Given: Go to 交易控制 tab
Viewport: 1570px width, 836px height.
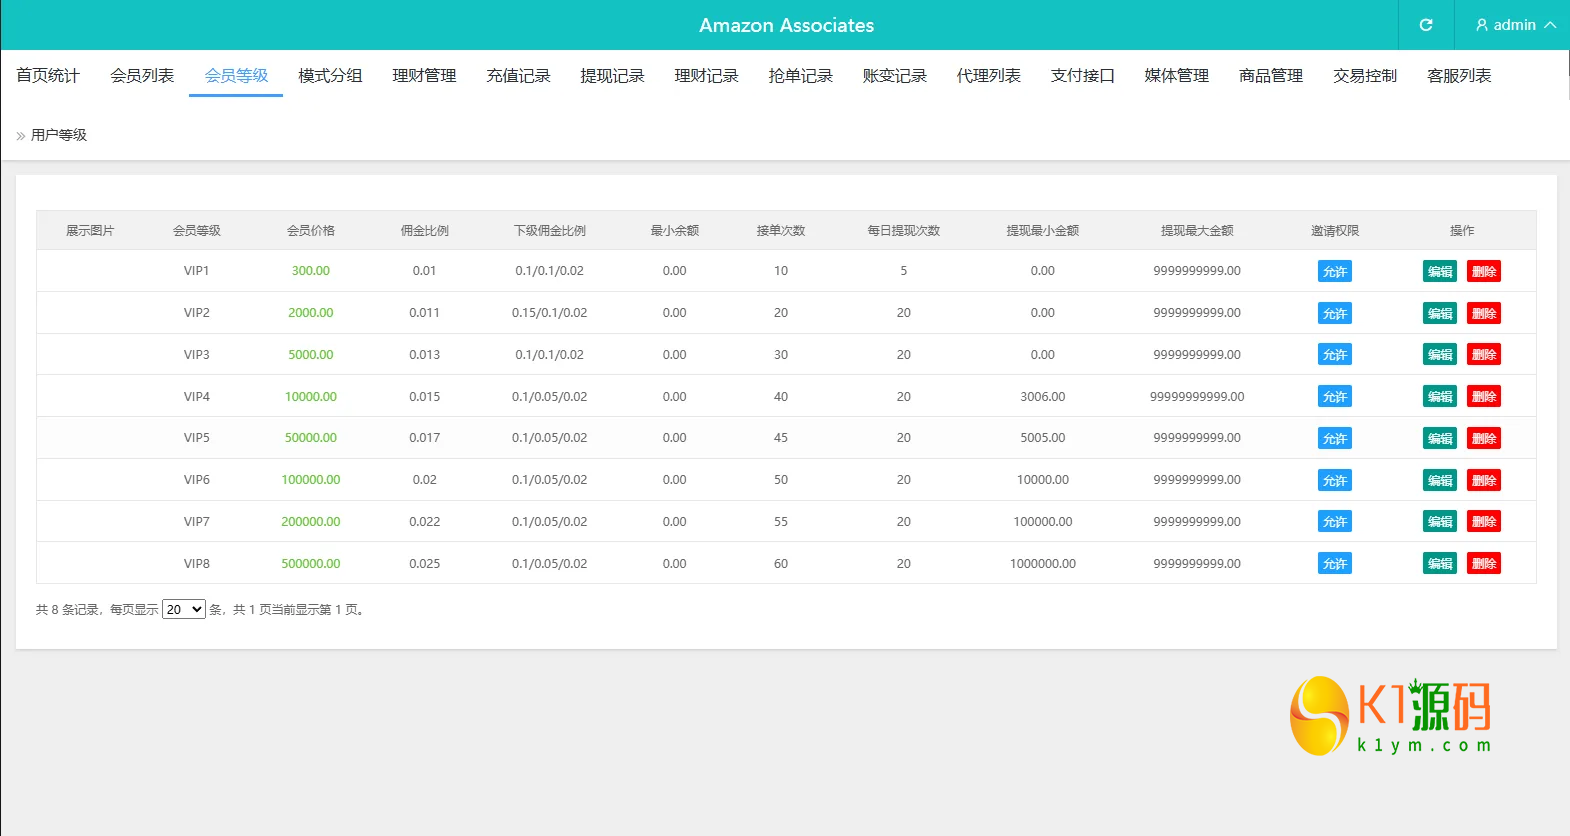Looking at the screenshot, I should (x=1364, y=76).
